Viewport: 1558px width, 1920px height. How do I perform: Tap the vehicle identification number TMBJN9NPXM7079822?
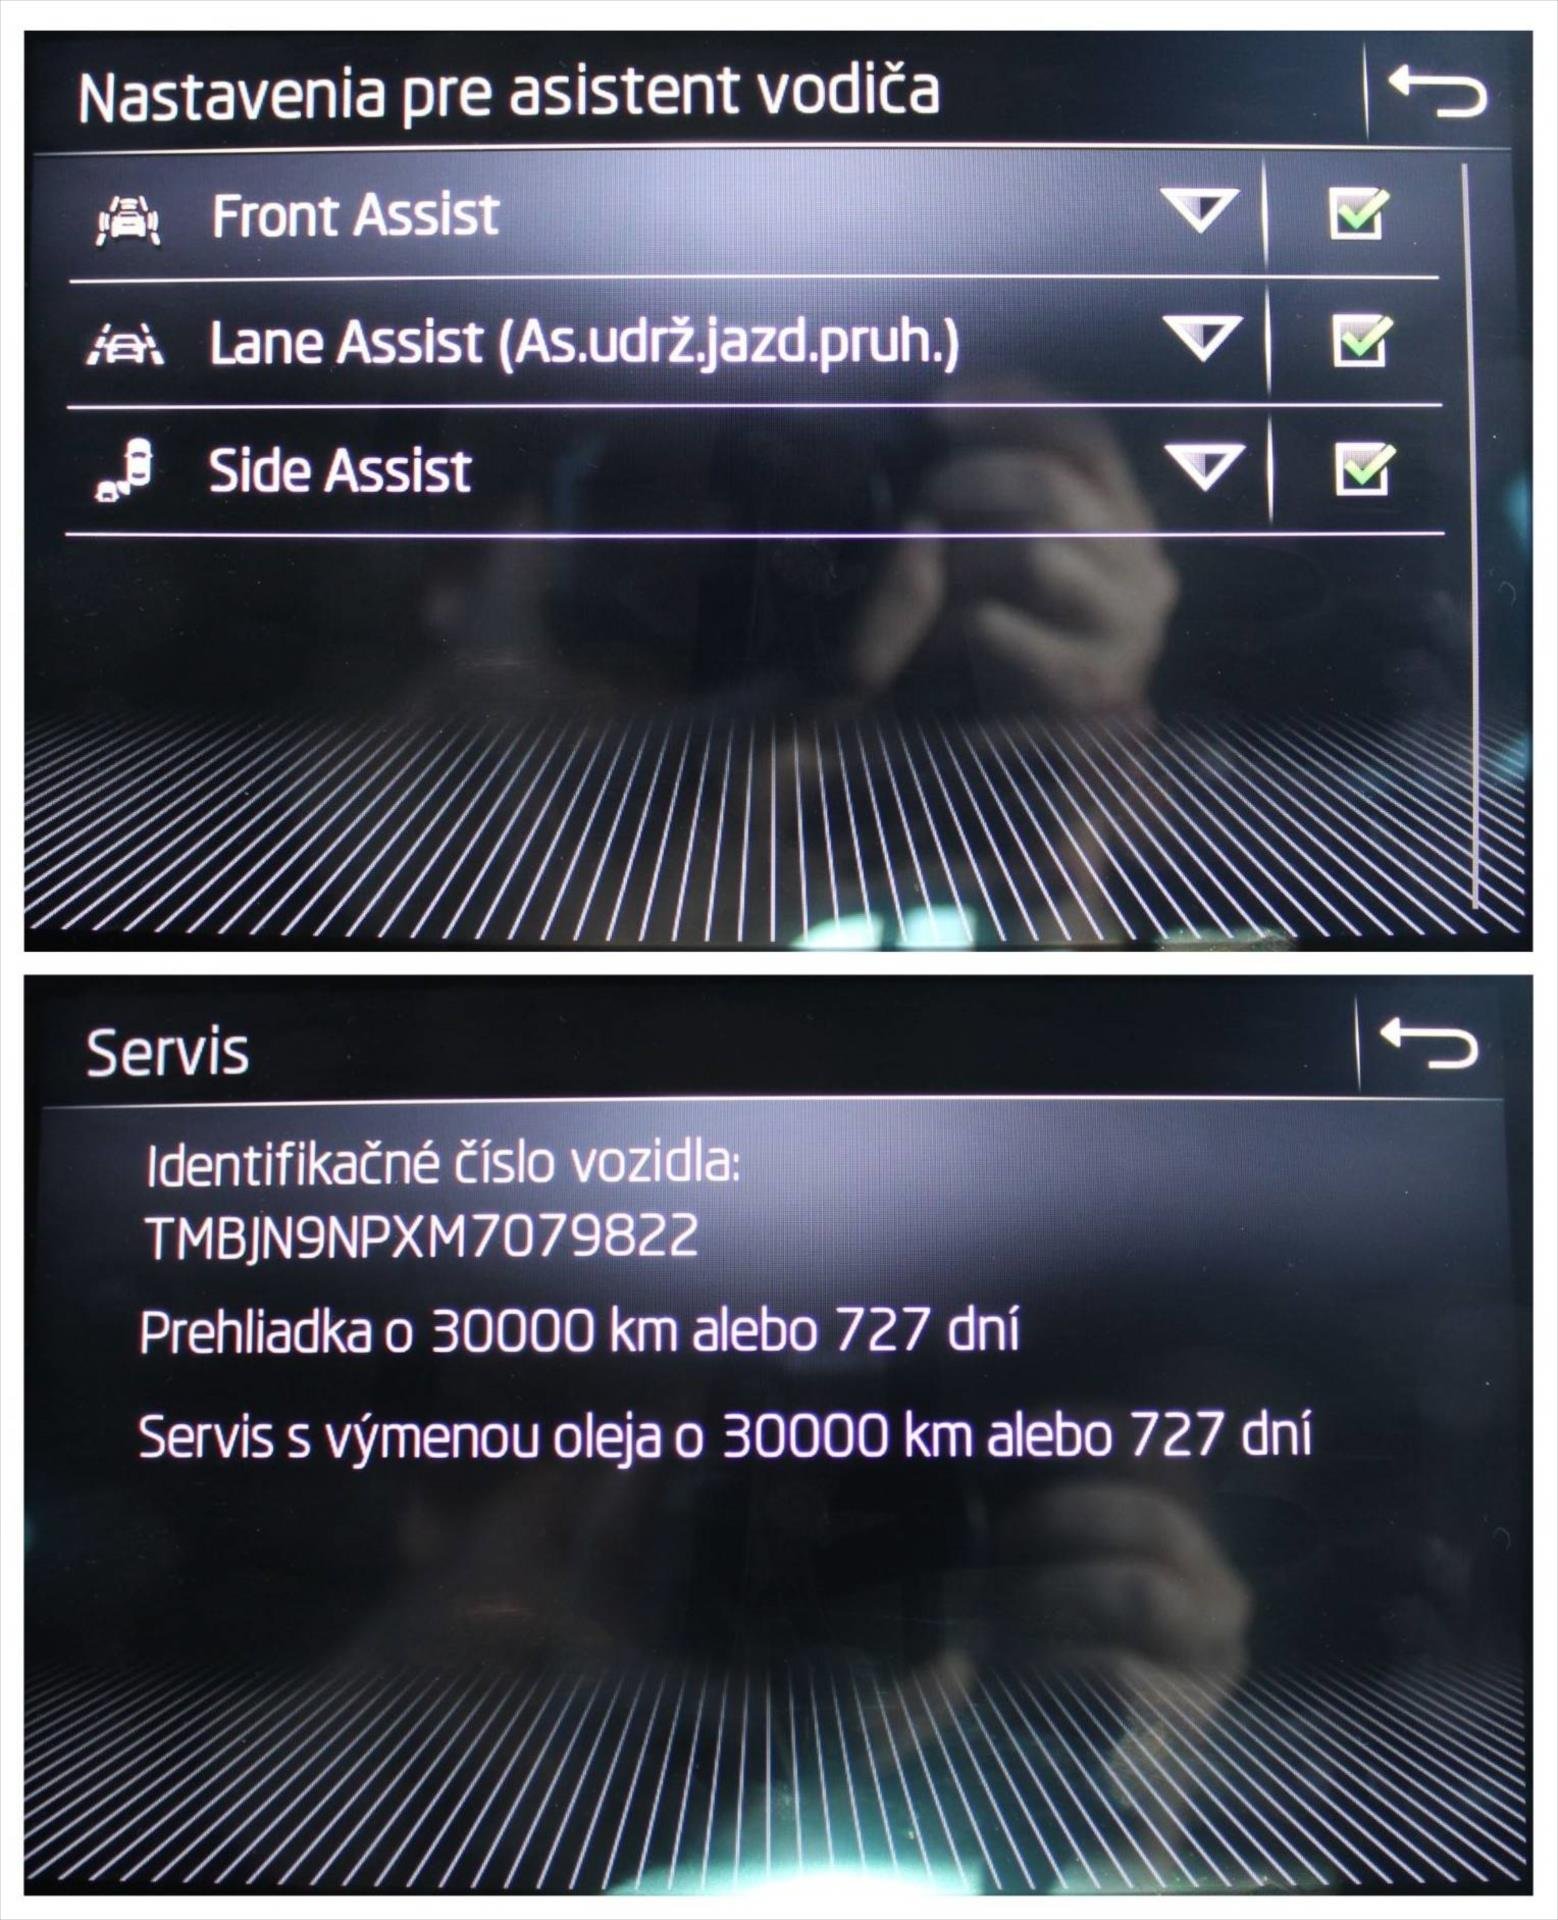[421, 1236]
